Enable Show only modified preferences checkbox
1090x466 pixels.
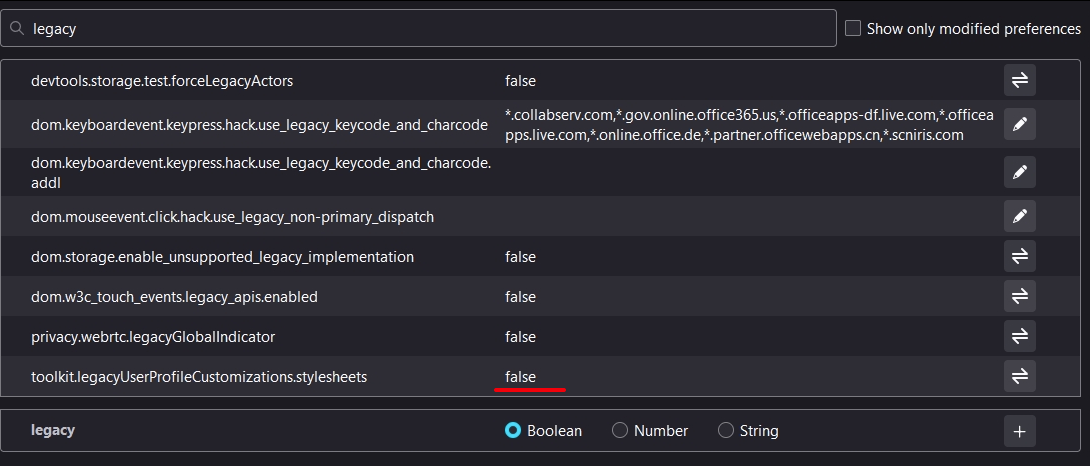click(x=853, y=28)
